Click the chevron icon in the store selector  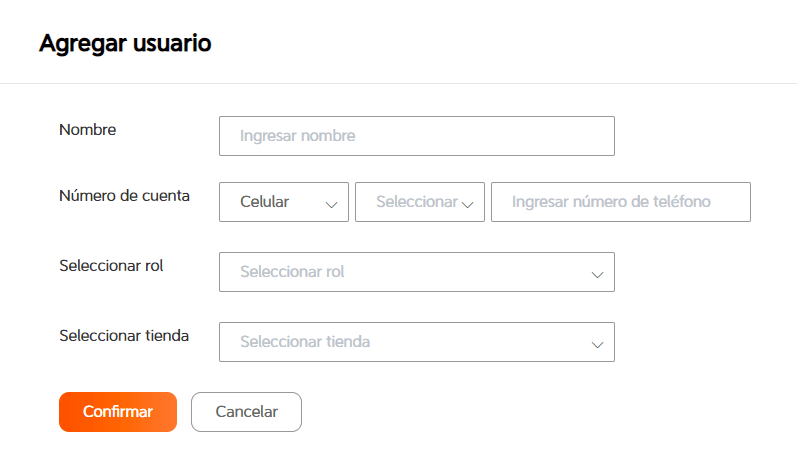coord(597,343)
